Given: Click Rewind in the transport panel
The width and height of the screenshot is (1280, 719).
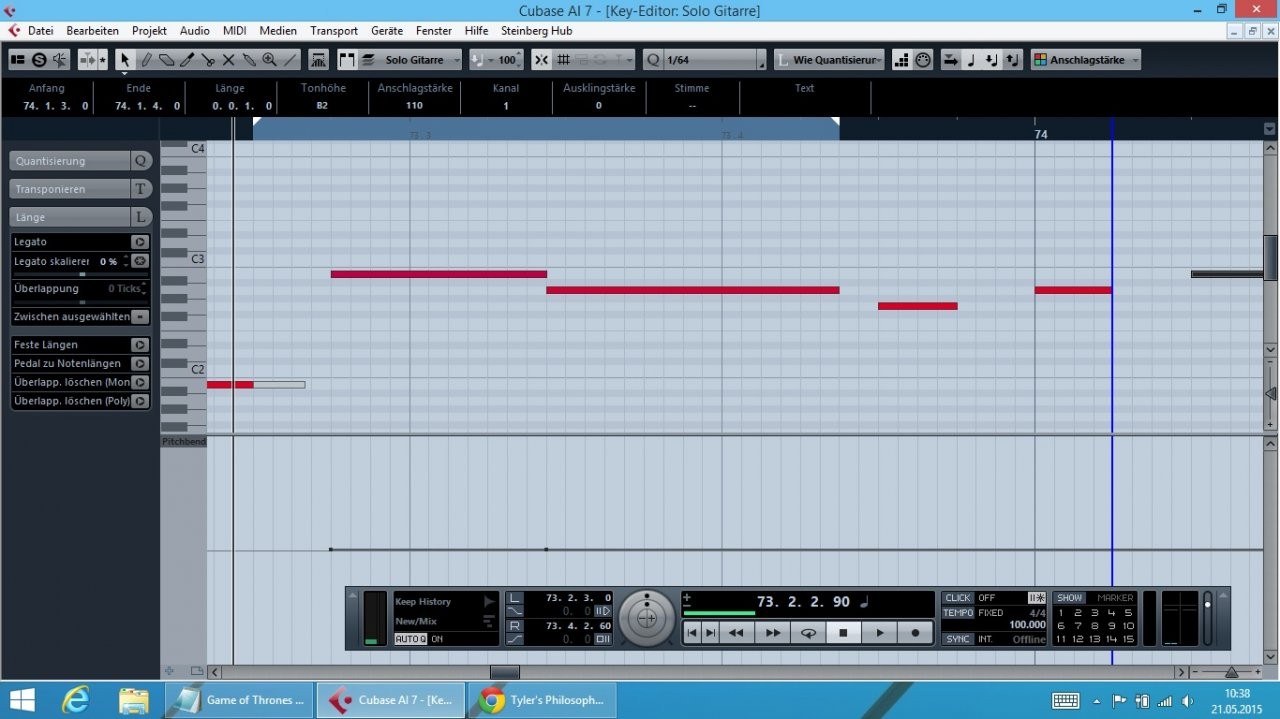Looking at the screenshot, I should click(736, 633).
